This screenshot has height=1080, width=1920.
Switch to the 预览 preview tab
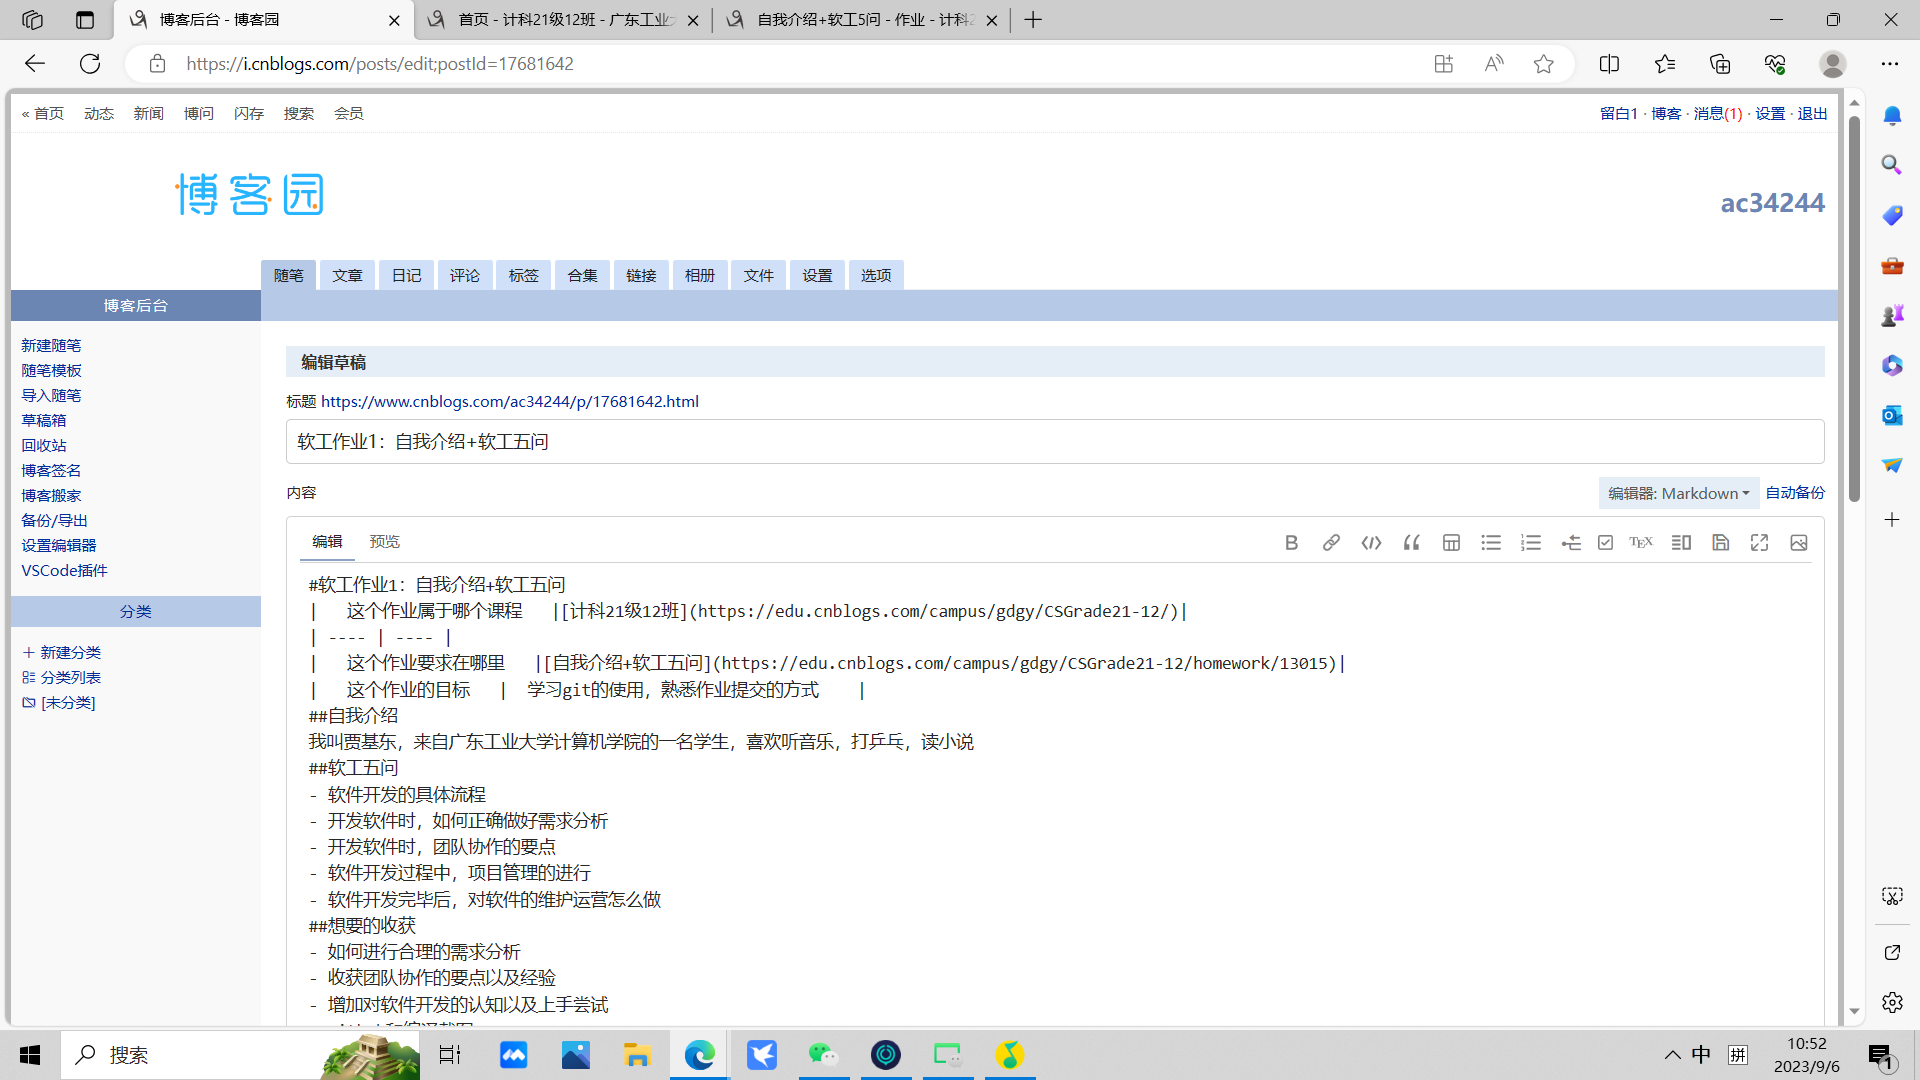pyautogui.click(x=384, y=541)
